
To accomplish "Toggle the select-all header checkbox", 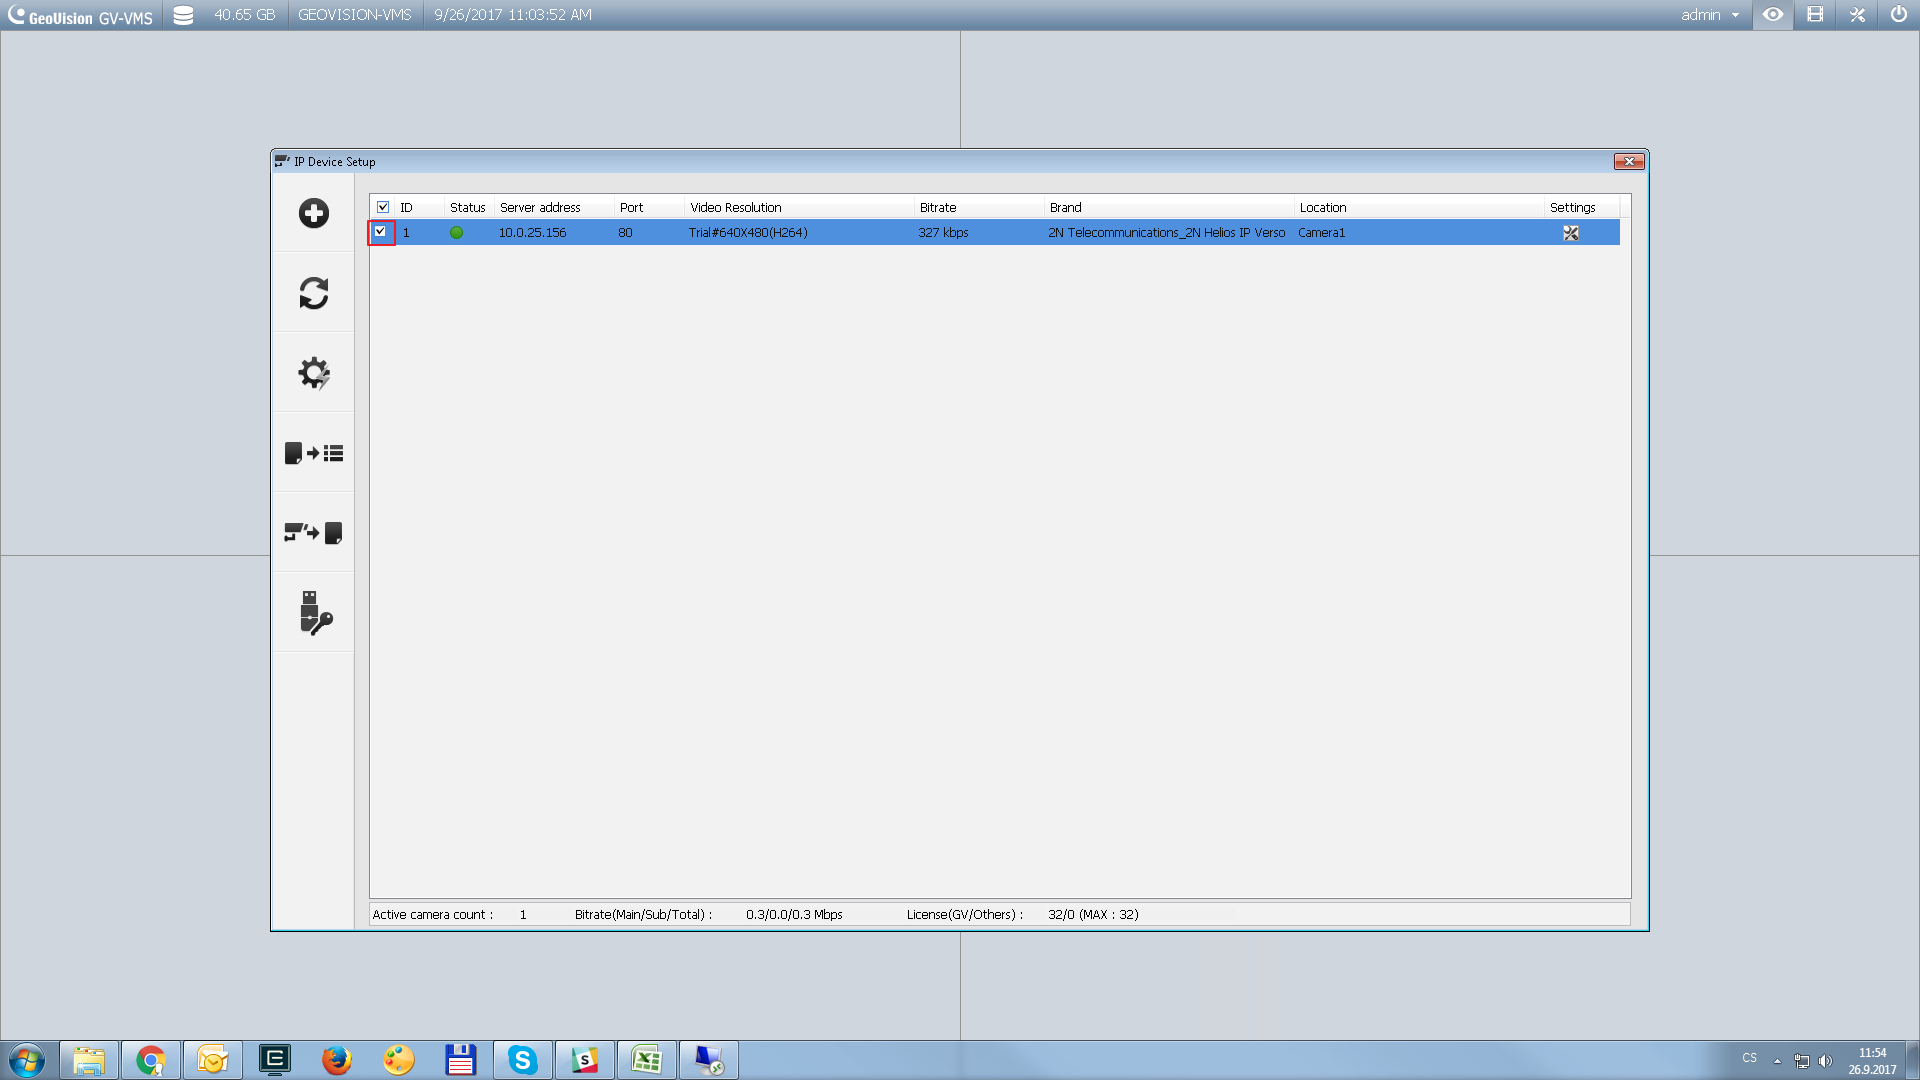I will [x=383, y=207].
